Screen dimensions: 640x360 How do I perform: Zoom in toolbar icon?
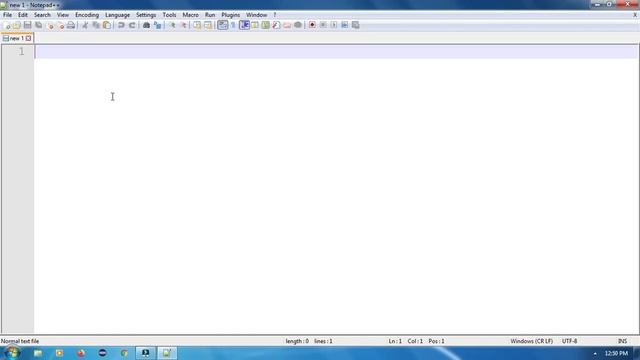tap(172, 25)
